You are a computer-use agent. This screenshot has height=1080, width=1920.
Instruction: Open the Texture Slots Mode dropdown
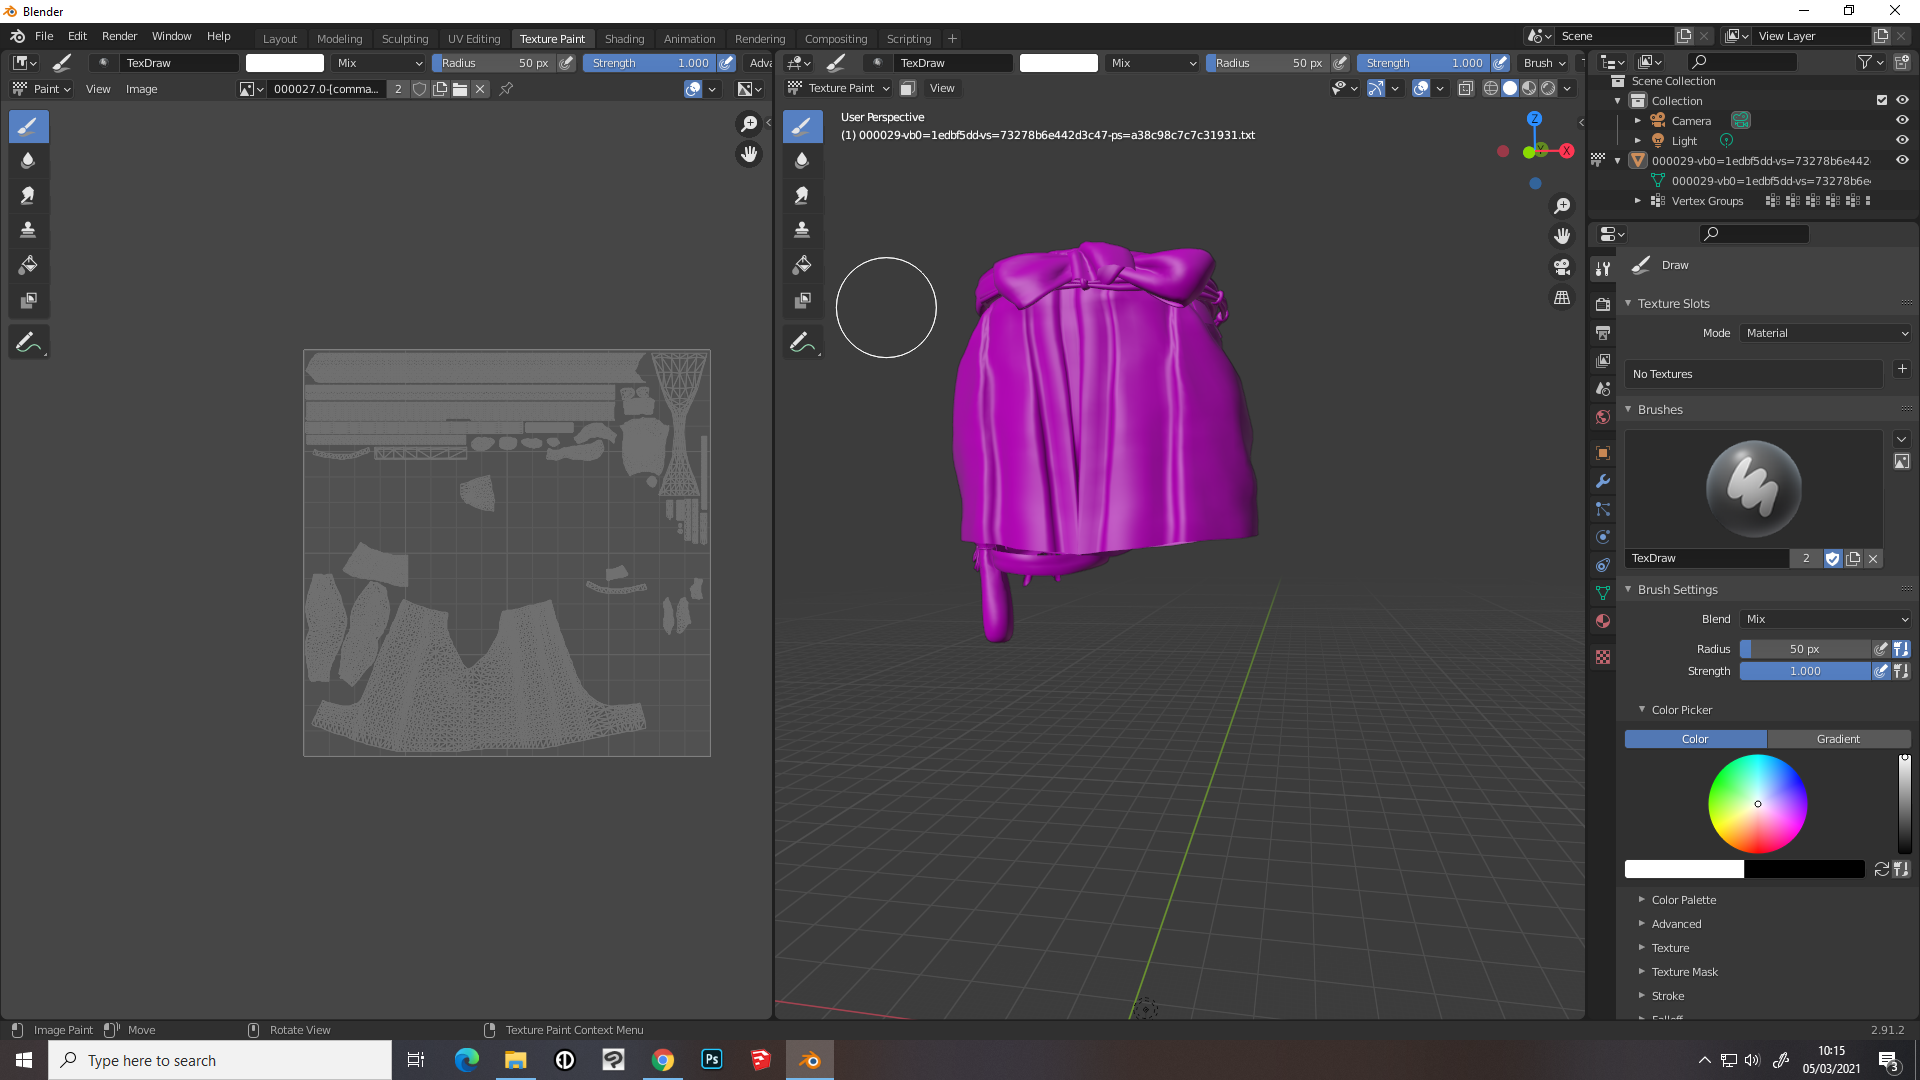1826,333
